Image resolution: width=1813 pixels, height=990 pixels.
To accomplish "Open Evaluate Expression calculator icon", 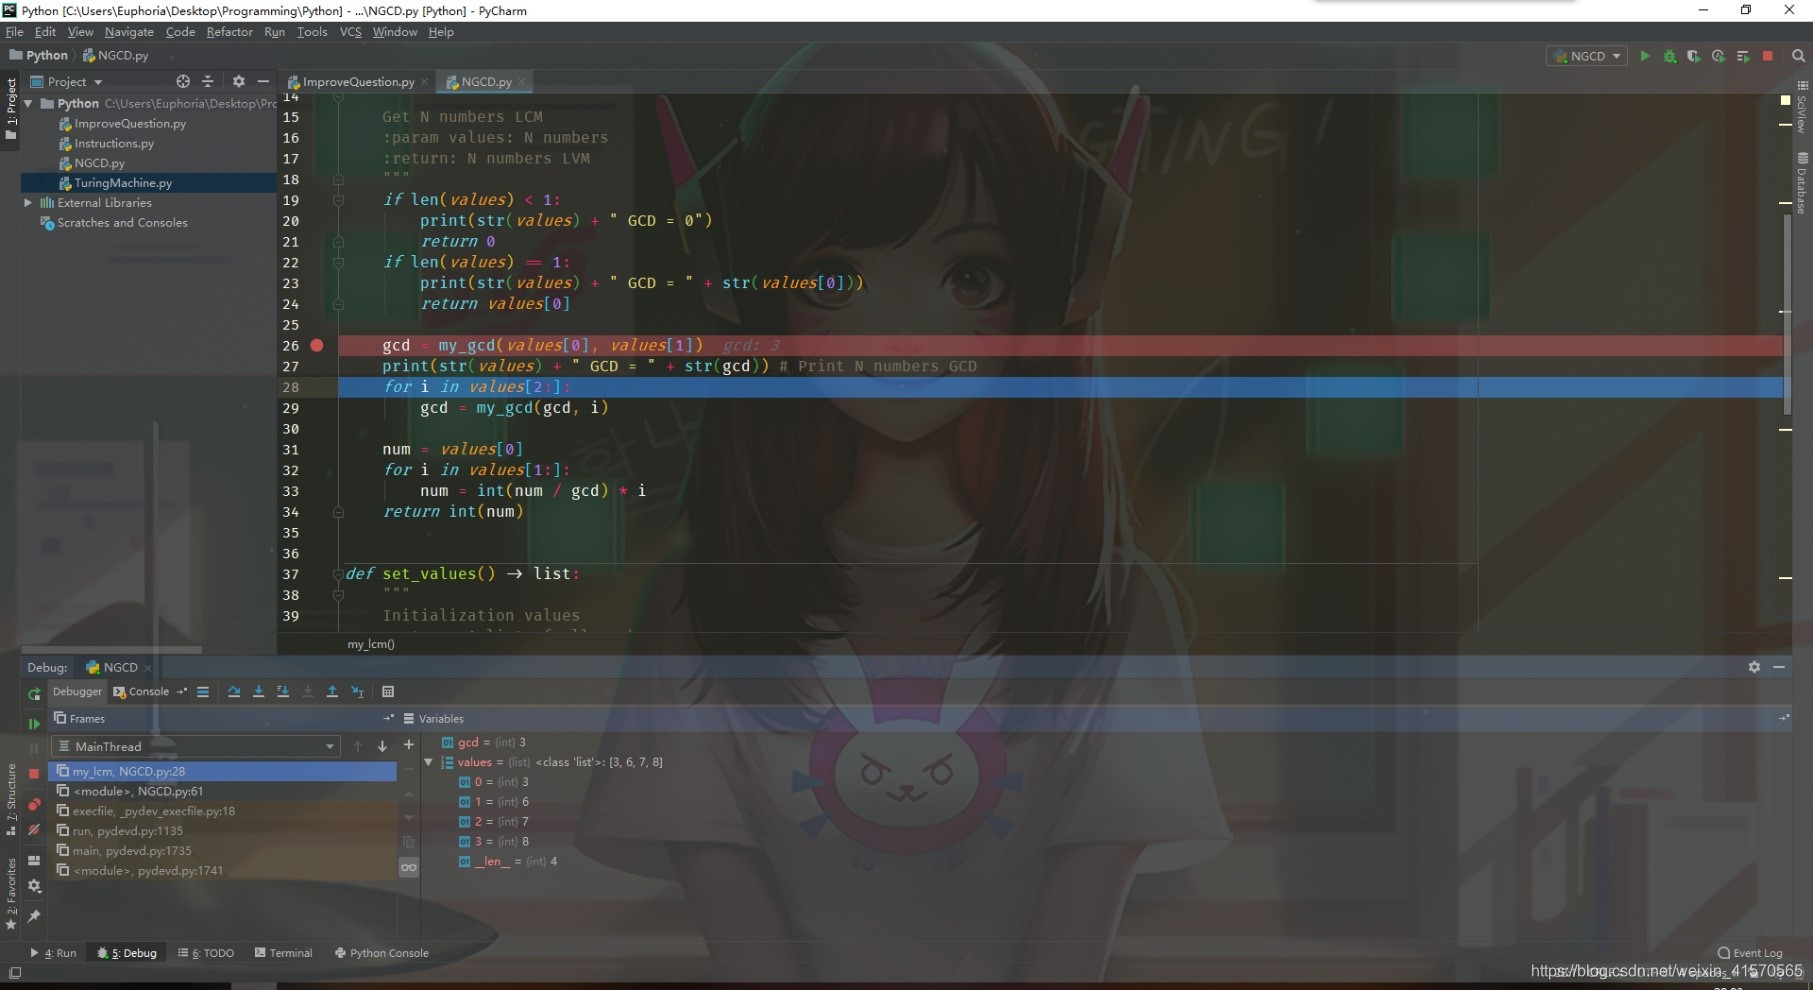I will coord(388,692).
